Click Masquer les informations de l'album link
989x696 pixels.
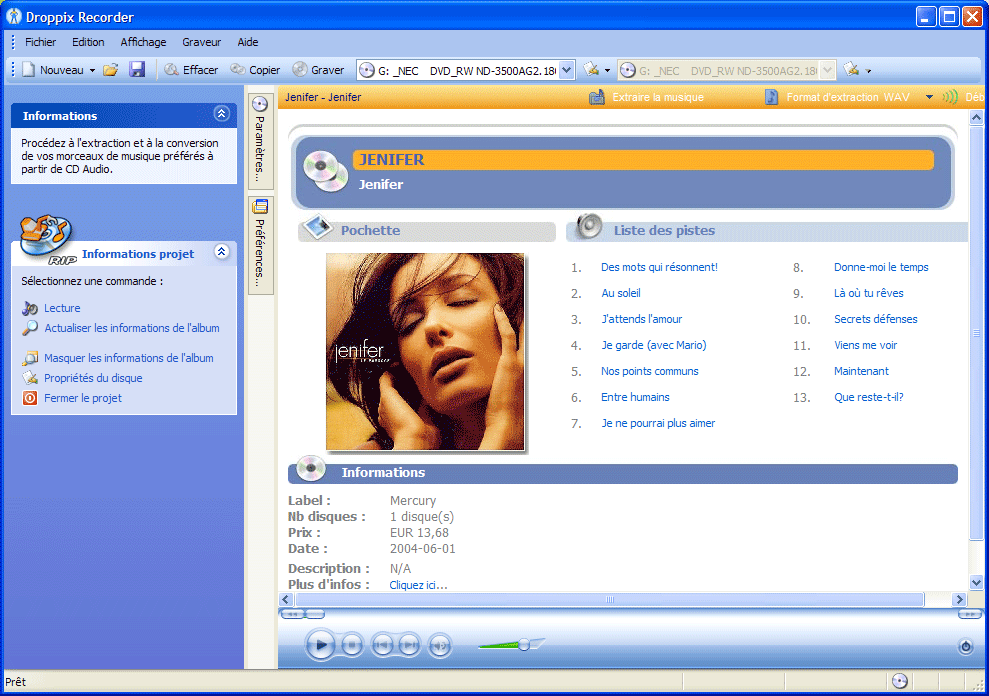pos(128,358)
